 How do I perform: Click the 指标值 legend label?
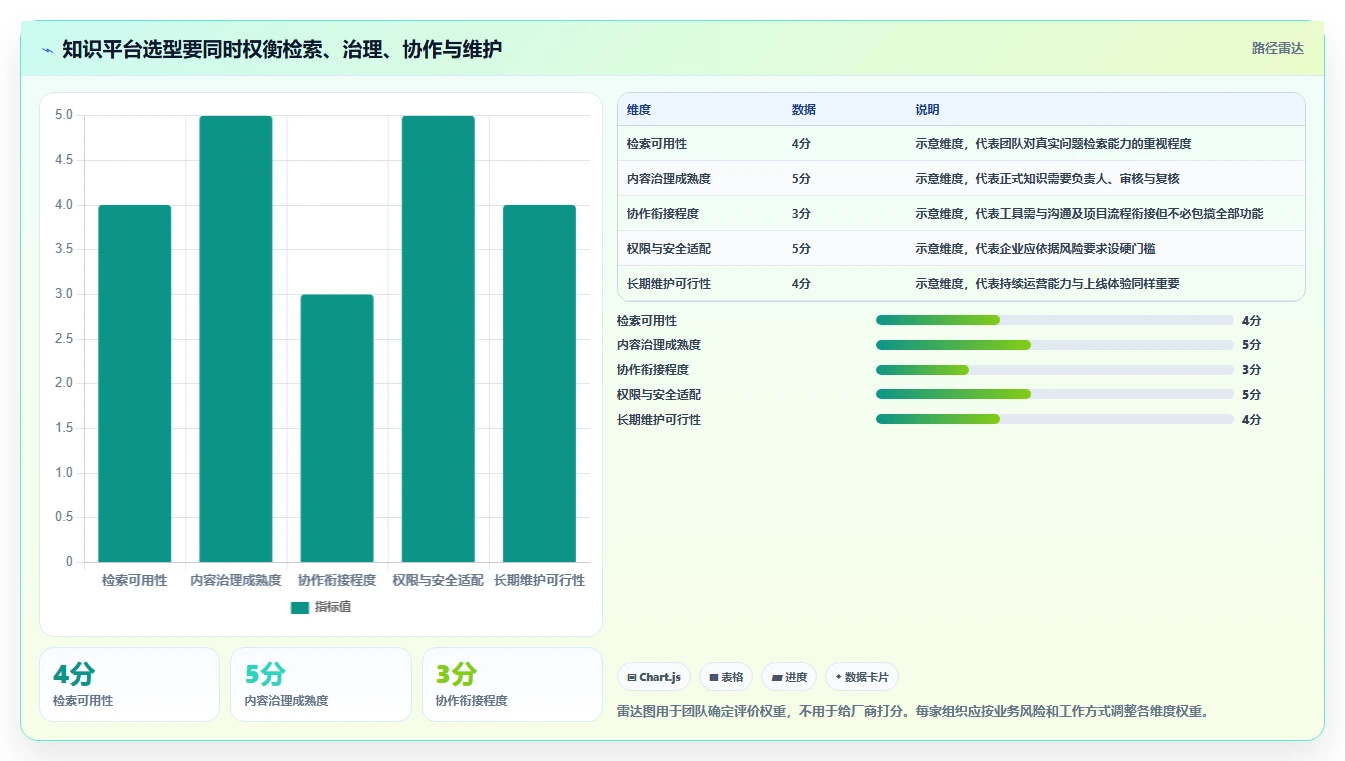[333, 607]
